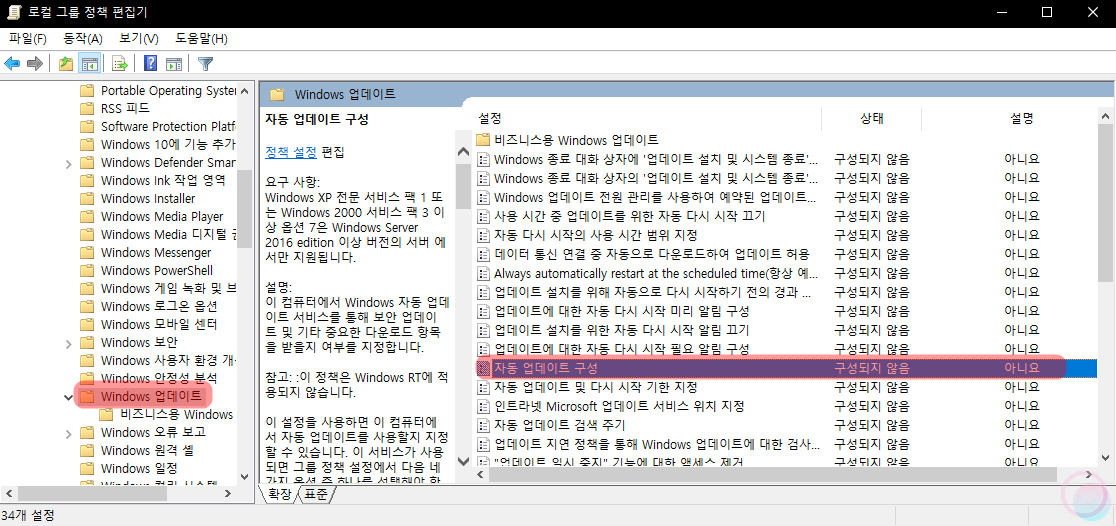Switch to the 확장 tab
The width and height of the screenshot is (1116, 526).
click(280, 495)
